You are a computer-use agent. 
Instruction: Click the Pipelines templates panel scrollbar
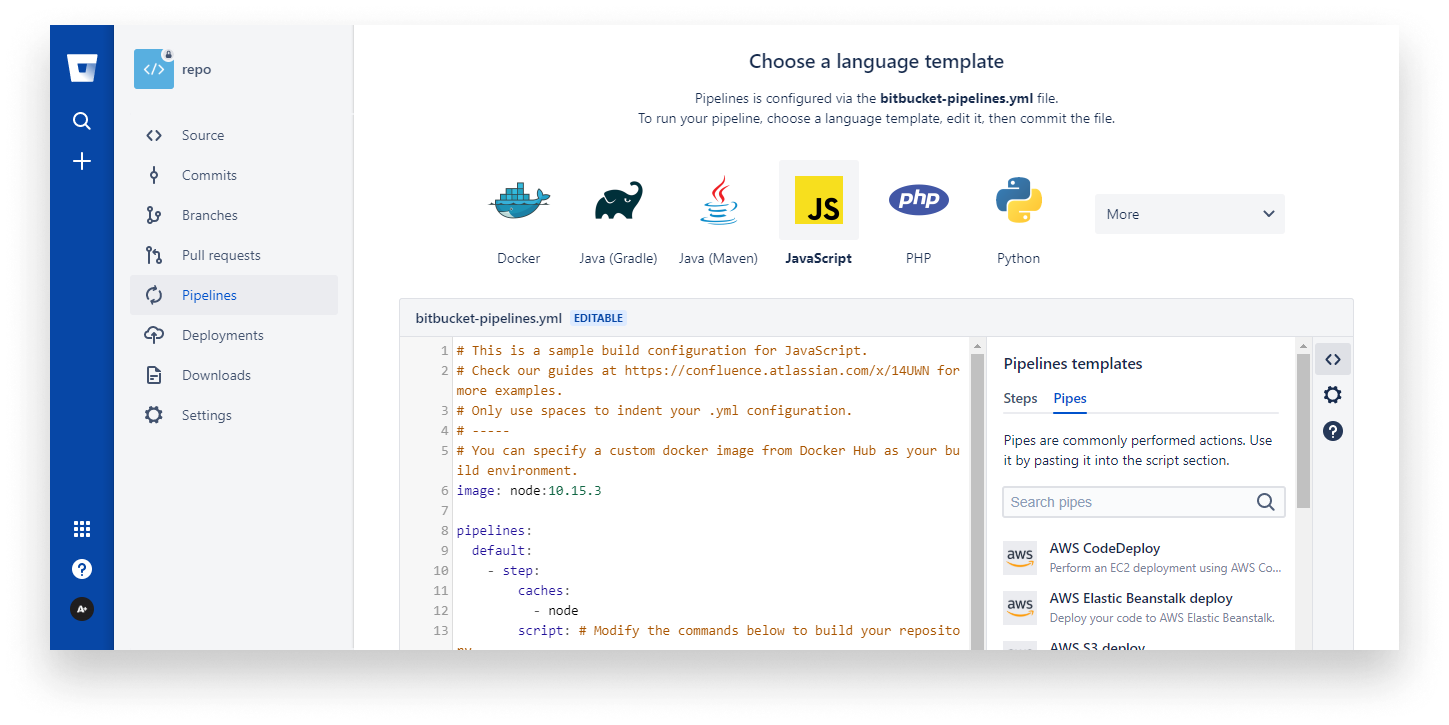[1303, 430]
